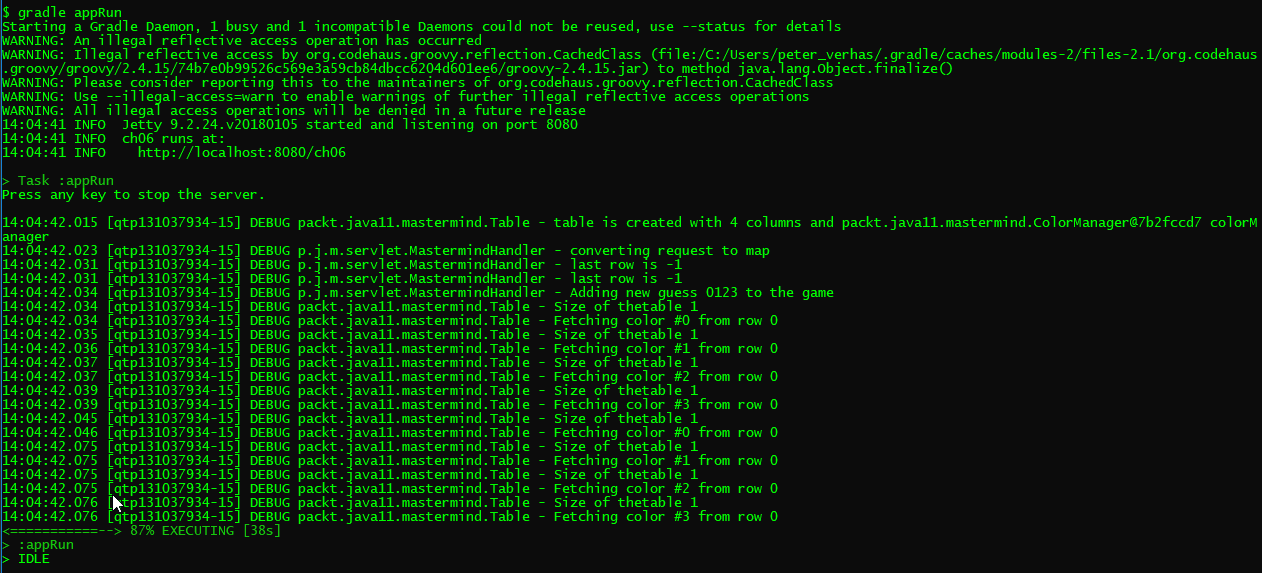This screenshot has width=1262, height=573.
Task: Click the first 'Fetching color #0 from row 0' line
Action: point(390,320)
